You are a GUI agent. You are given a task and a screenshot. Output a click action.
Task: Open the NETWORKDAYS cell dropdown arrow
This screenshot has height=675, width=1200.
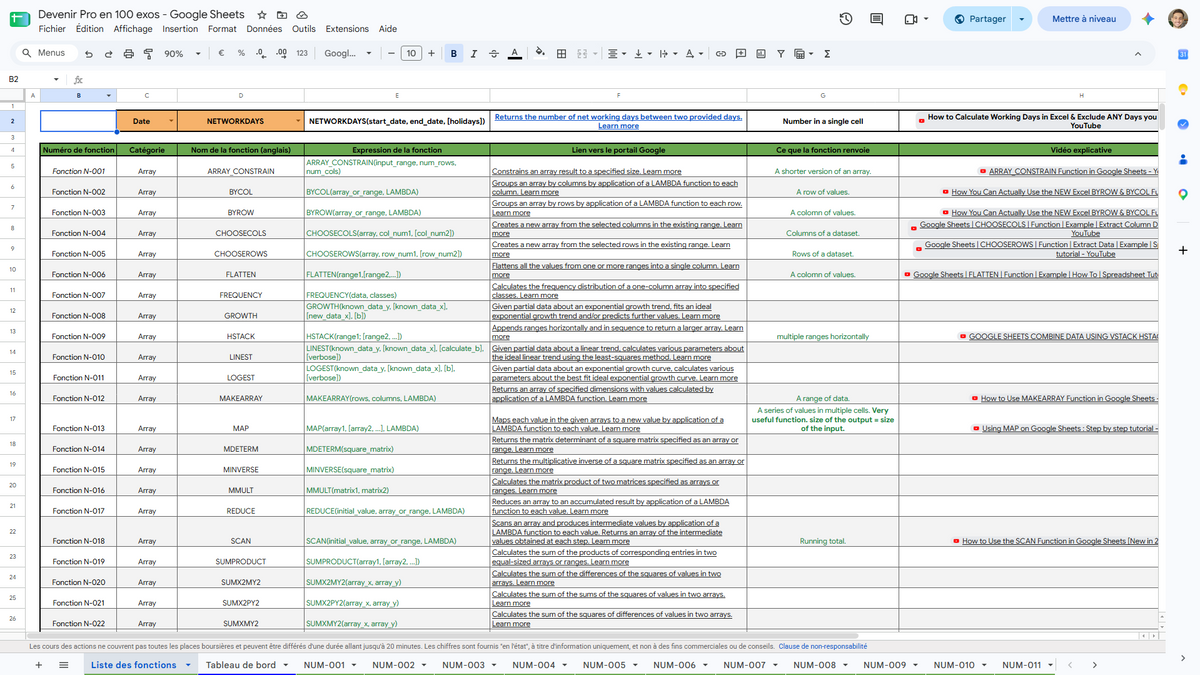pyautogui.click(x=298, y=121)
